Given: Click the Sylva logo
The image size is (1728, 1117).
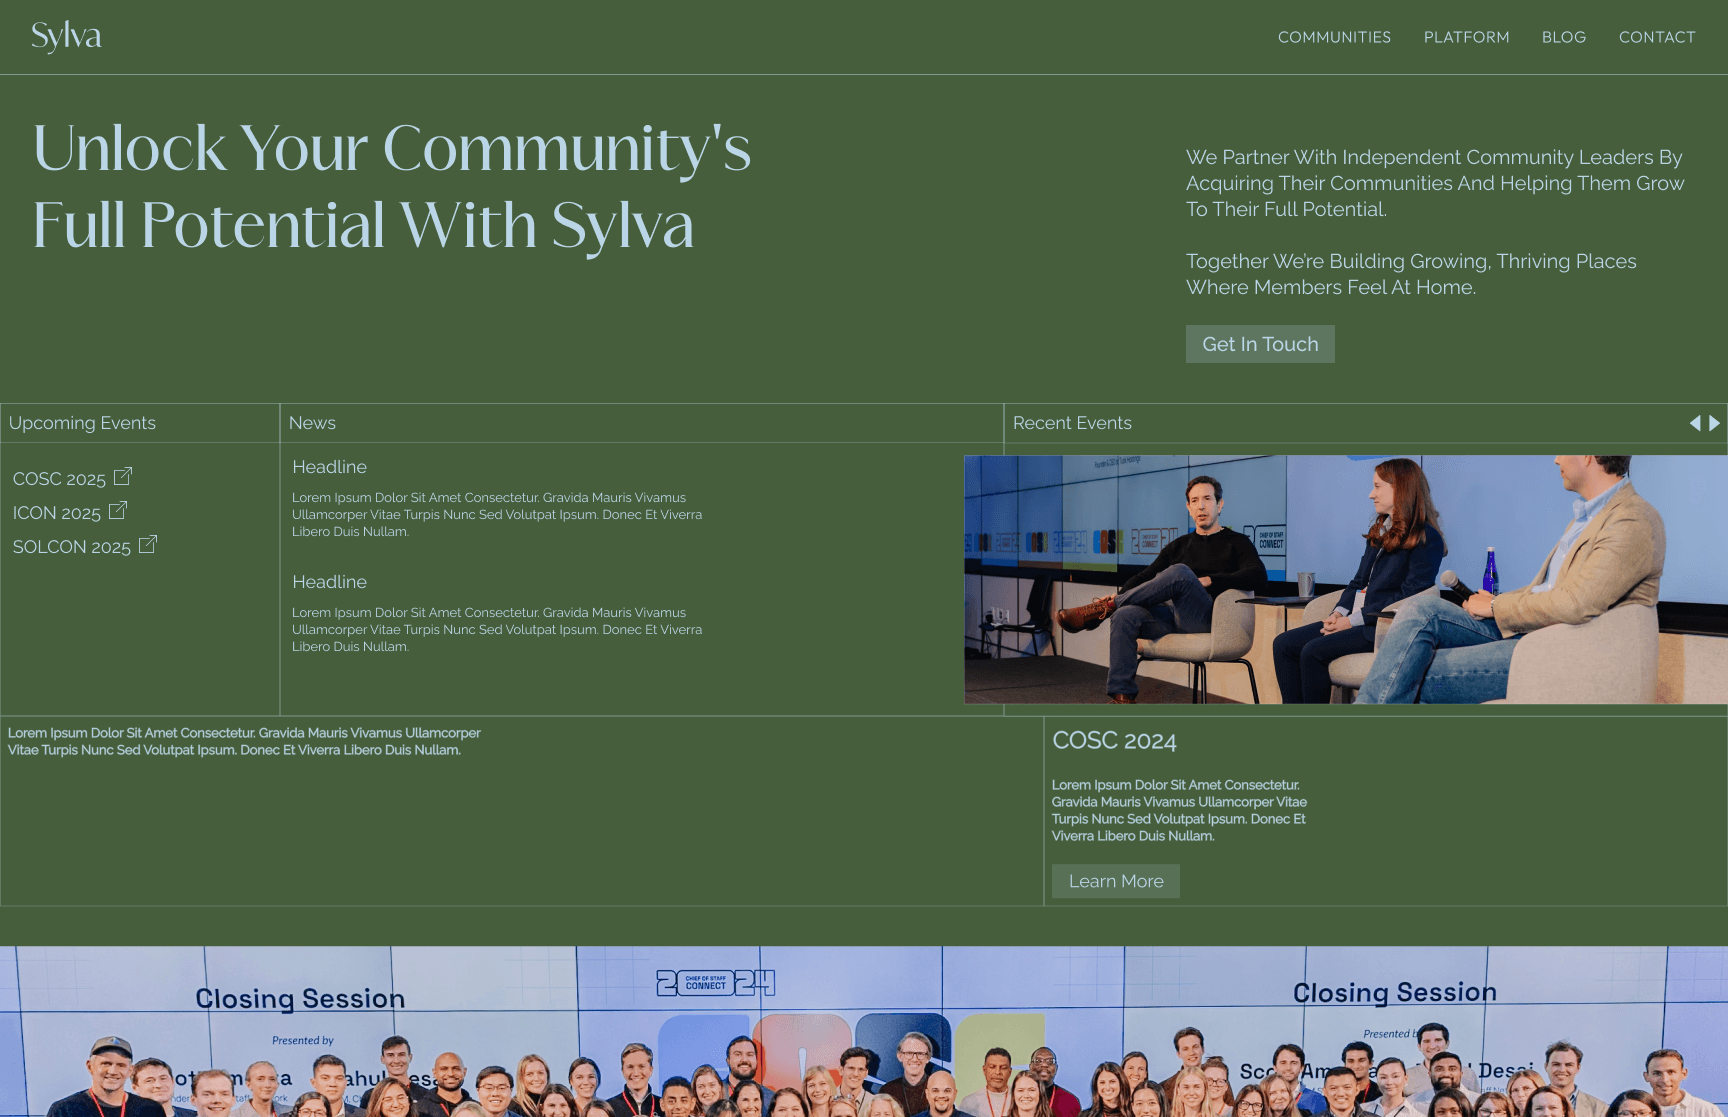Looking at the screenshot, I should (66, 36).
